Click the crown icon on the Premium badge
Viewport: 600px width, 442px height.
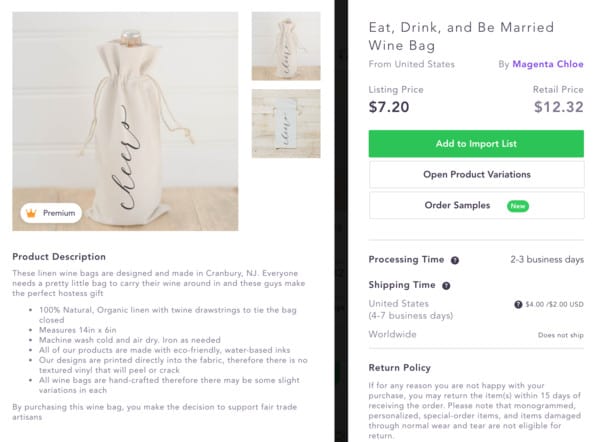tap(31, 213)
